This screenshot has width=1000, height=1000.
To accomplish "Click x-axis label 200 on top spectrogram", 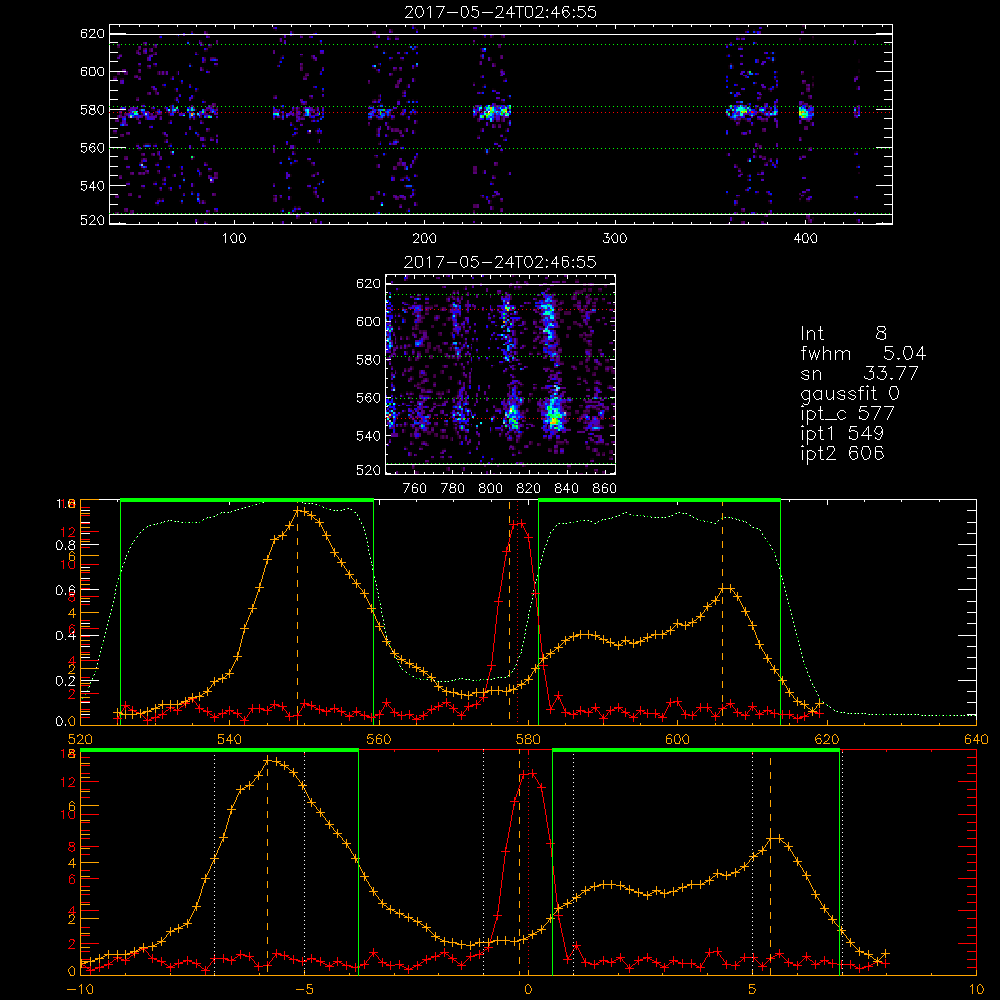I will [425, 239].
